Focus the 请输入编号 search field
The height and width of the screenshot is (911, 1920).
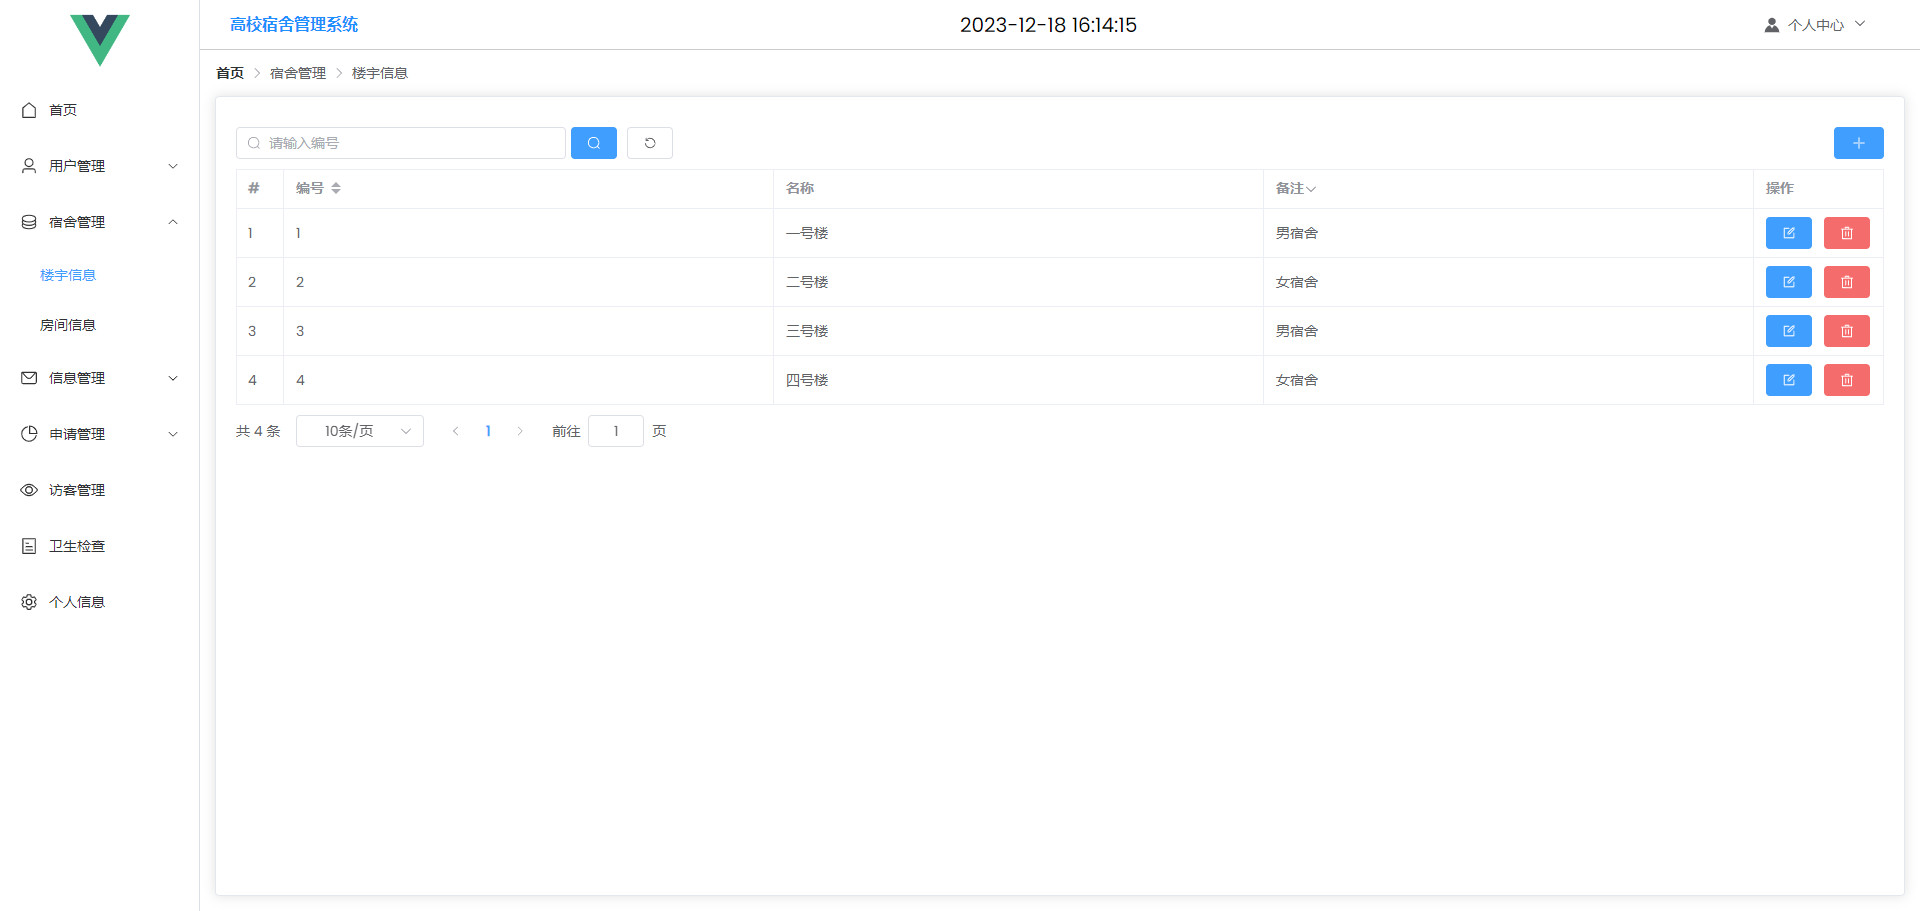410,143
